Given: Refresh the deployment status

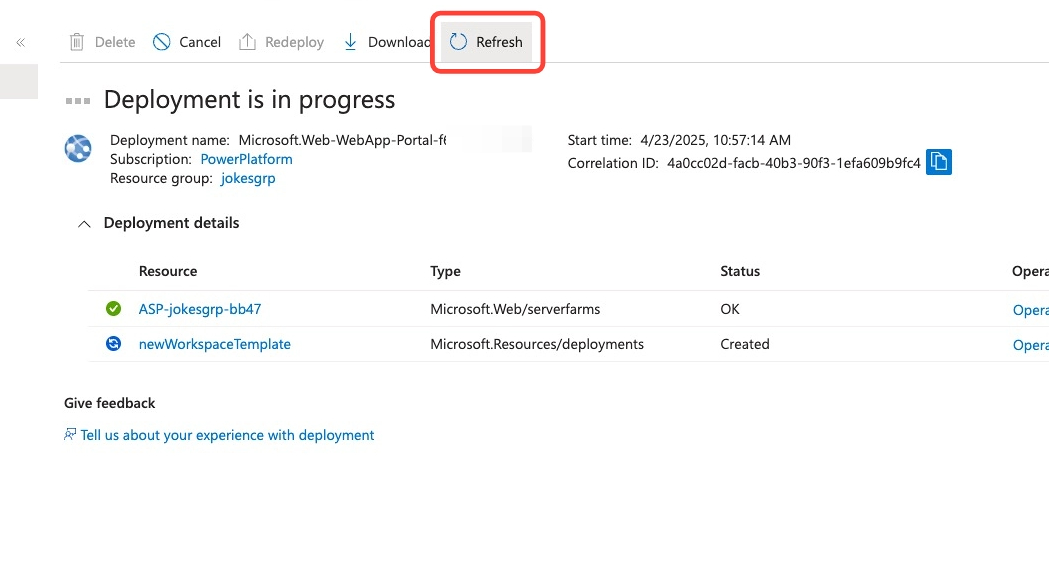Looking at the screenshot, I should point(487,42).
